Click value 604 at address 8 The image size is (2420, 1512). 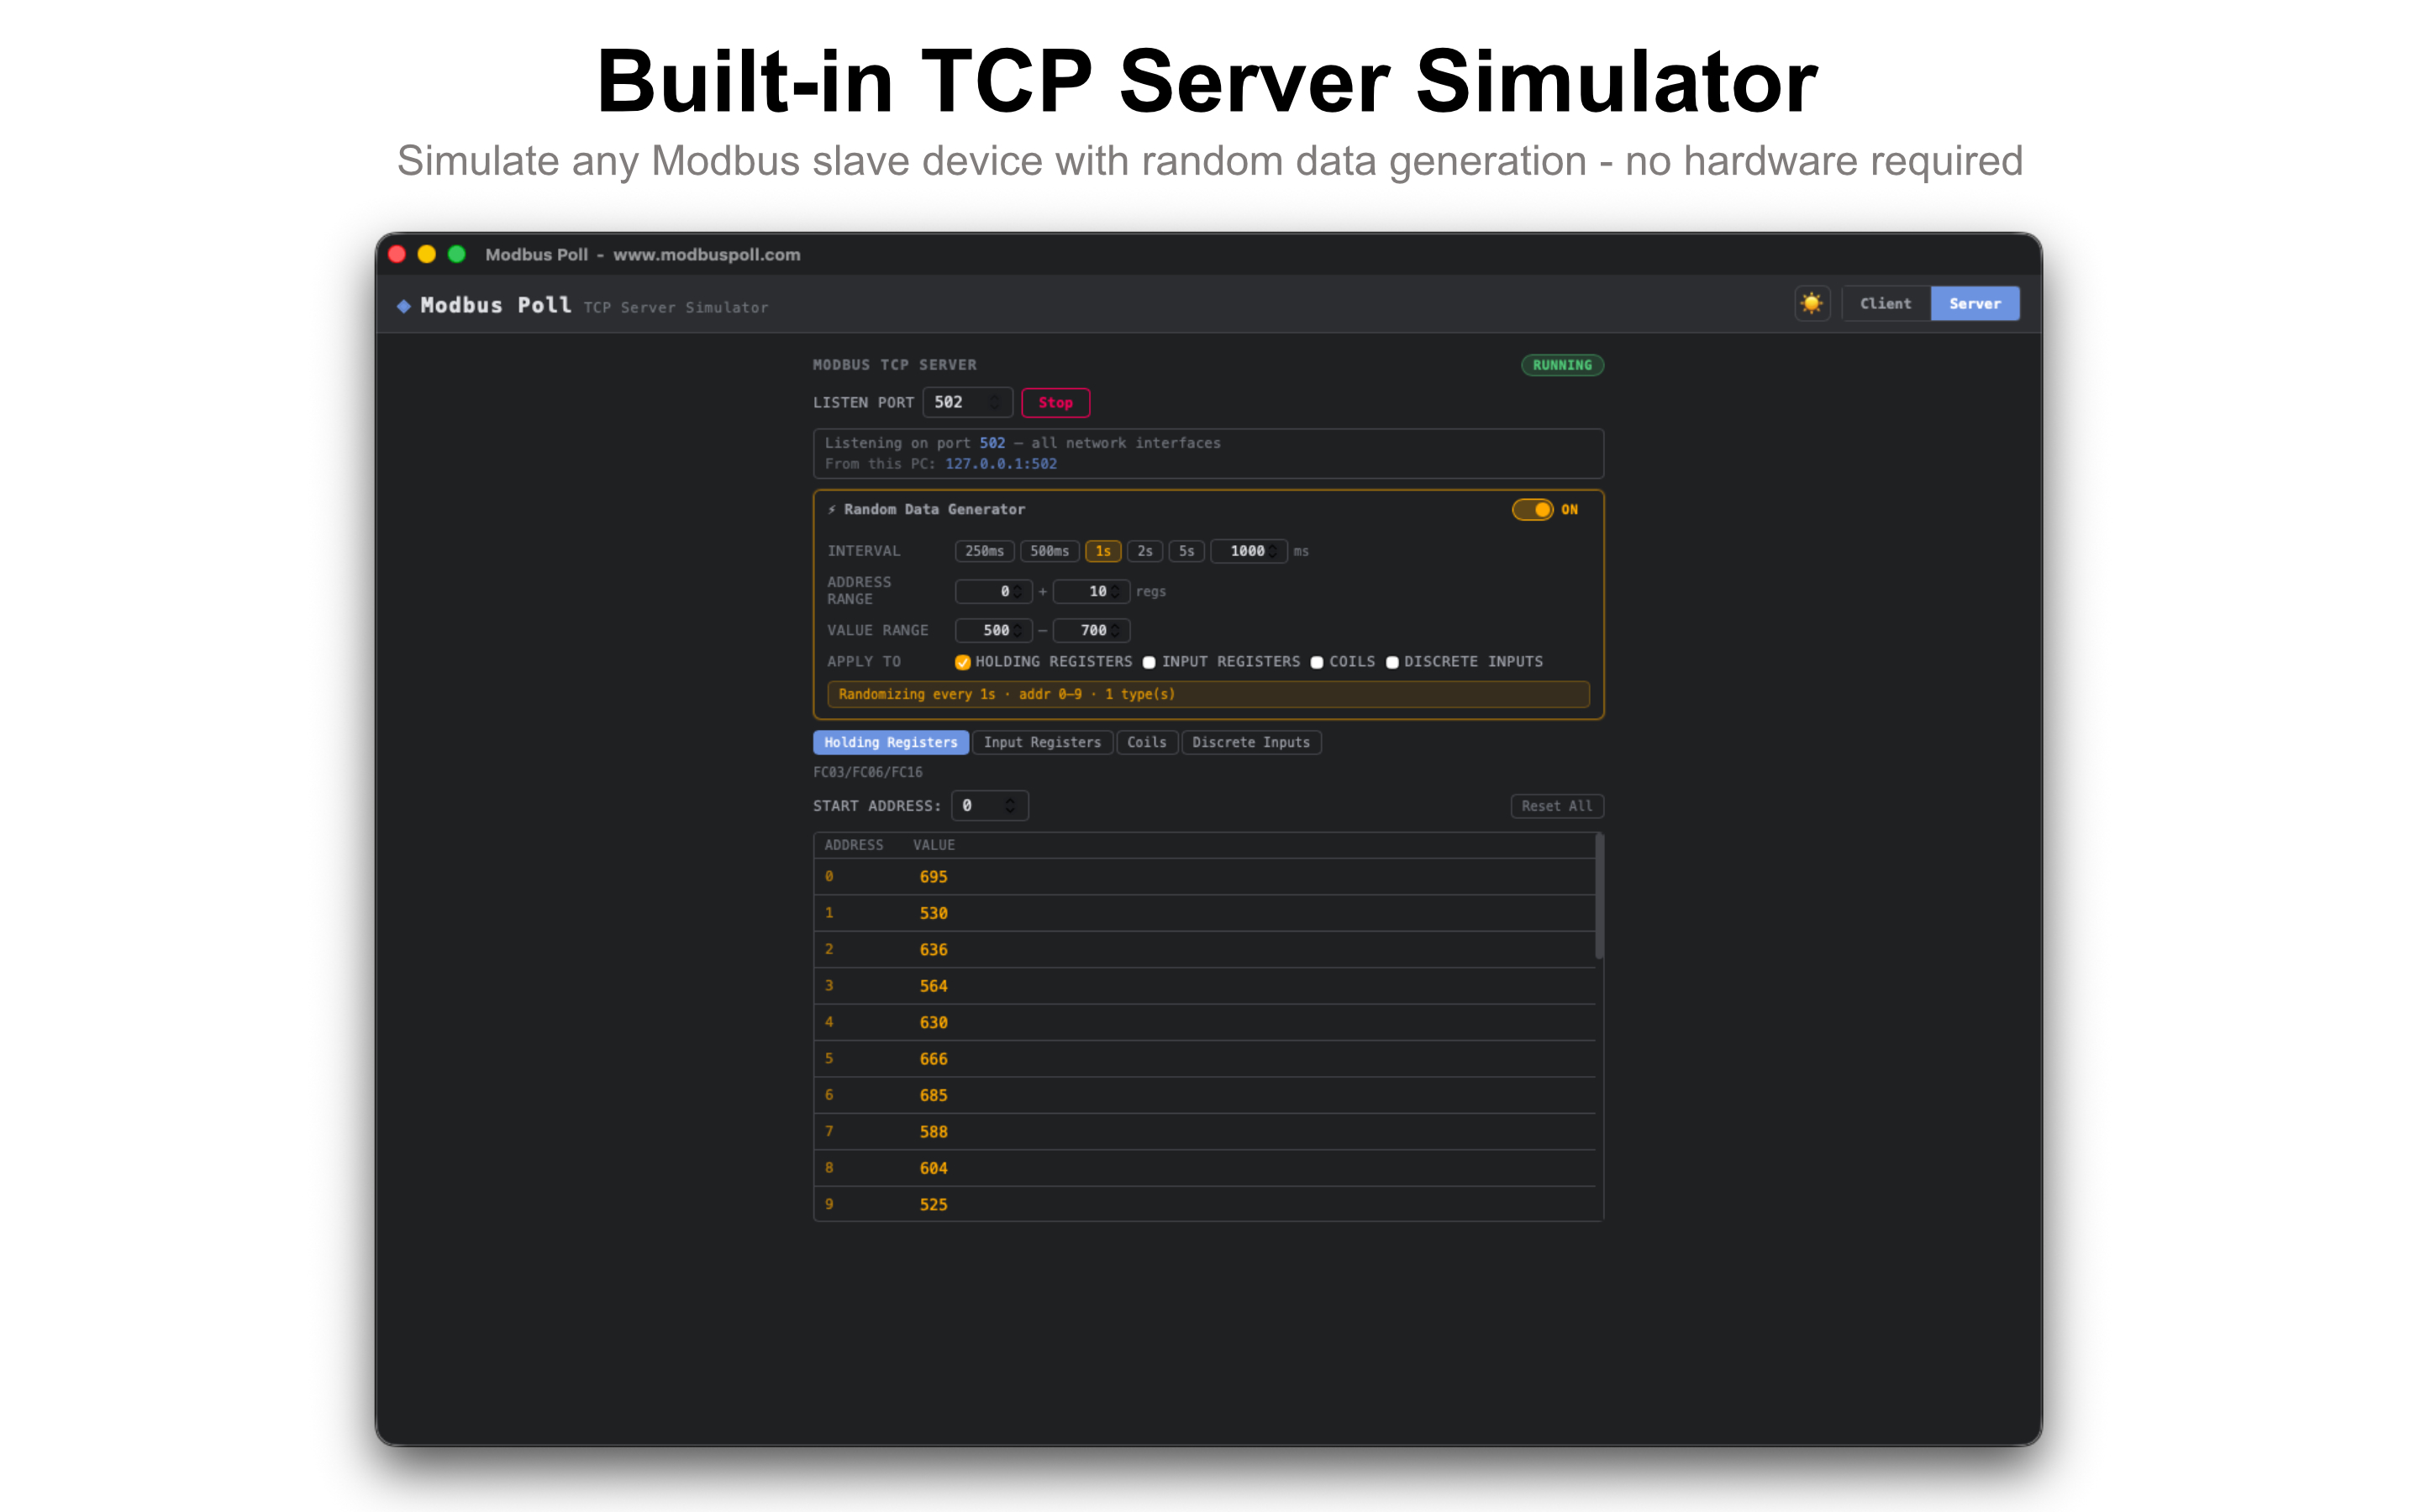[933, 1169]
